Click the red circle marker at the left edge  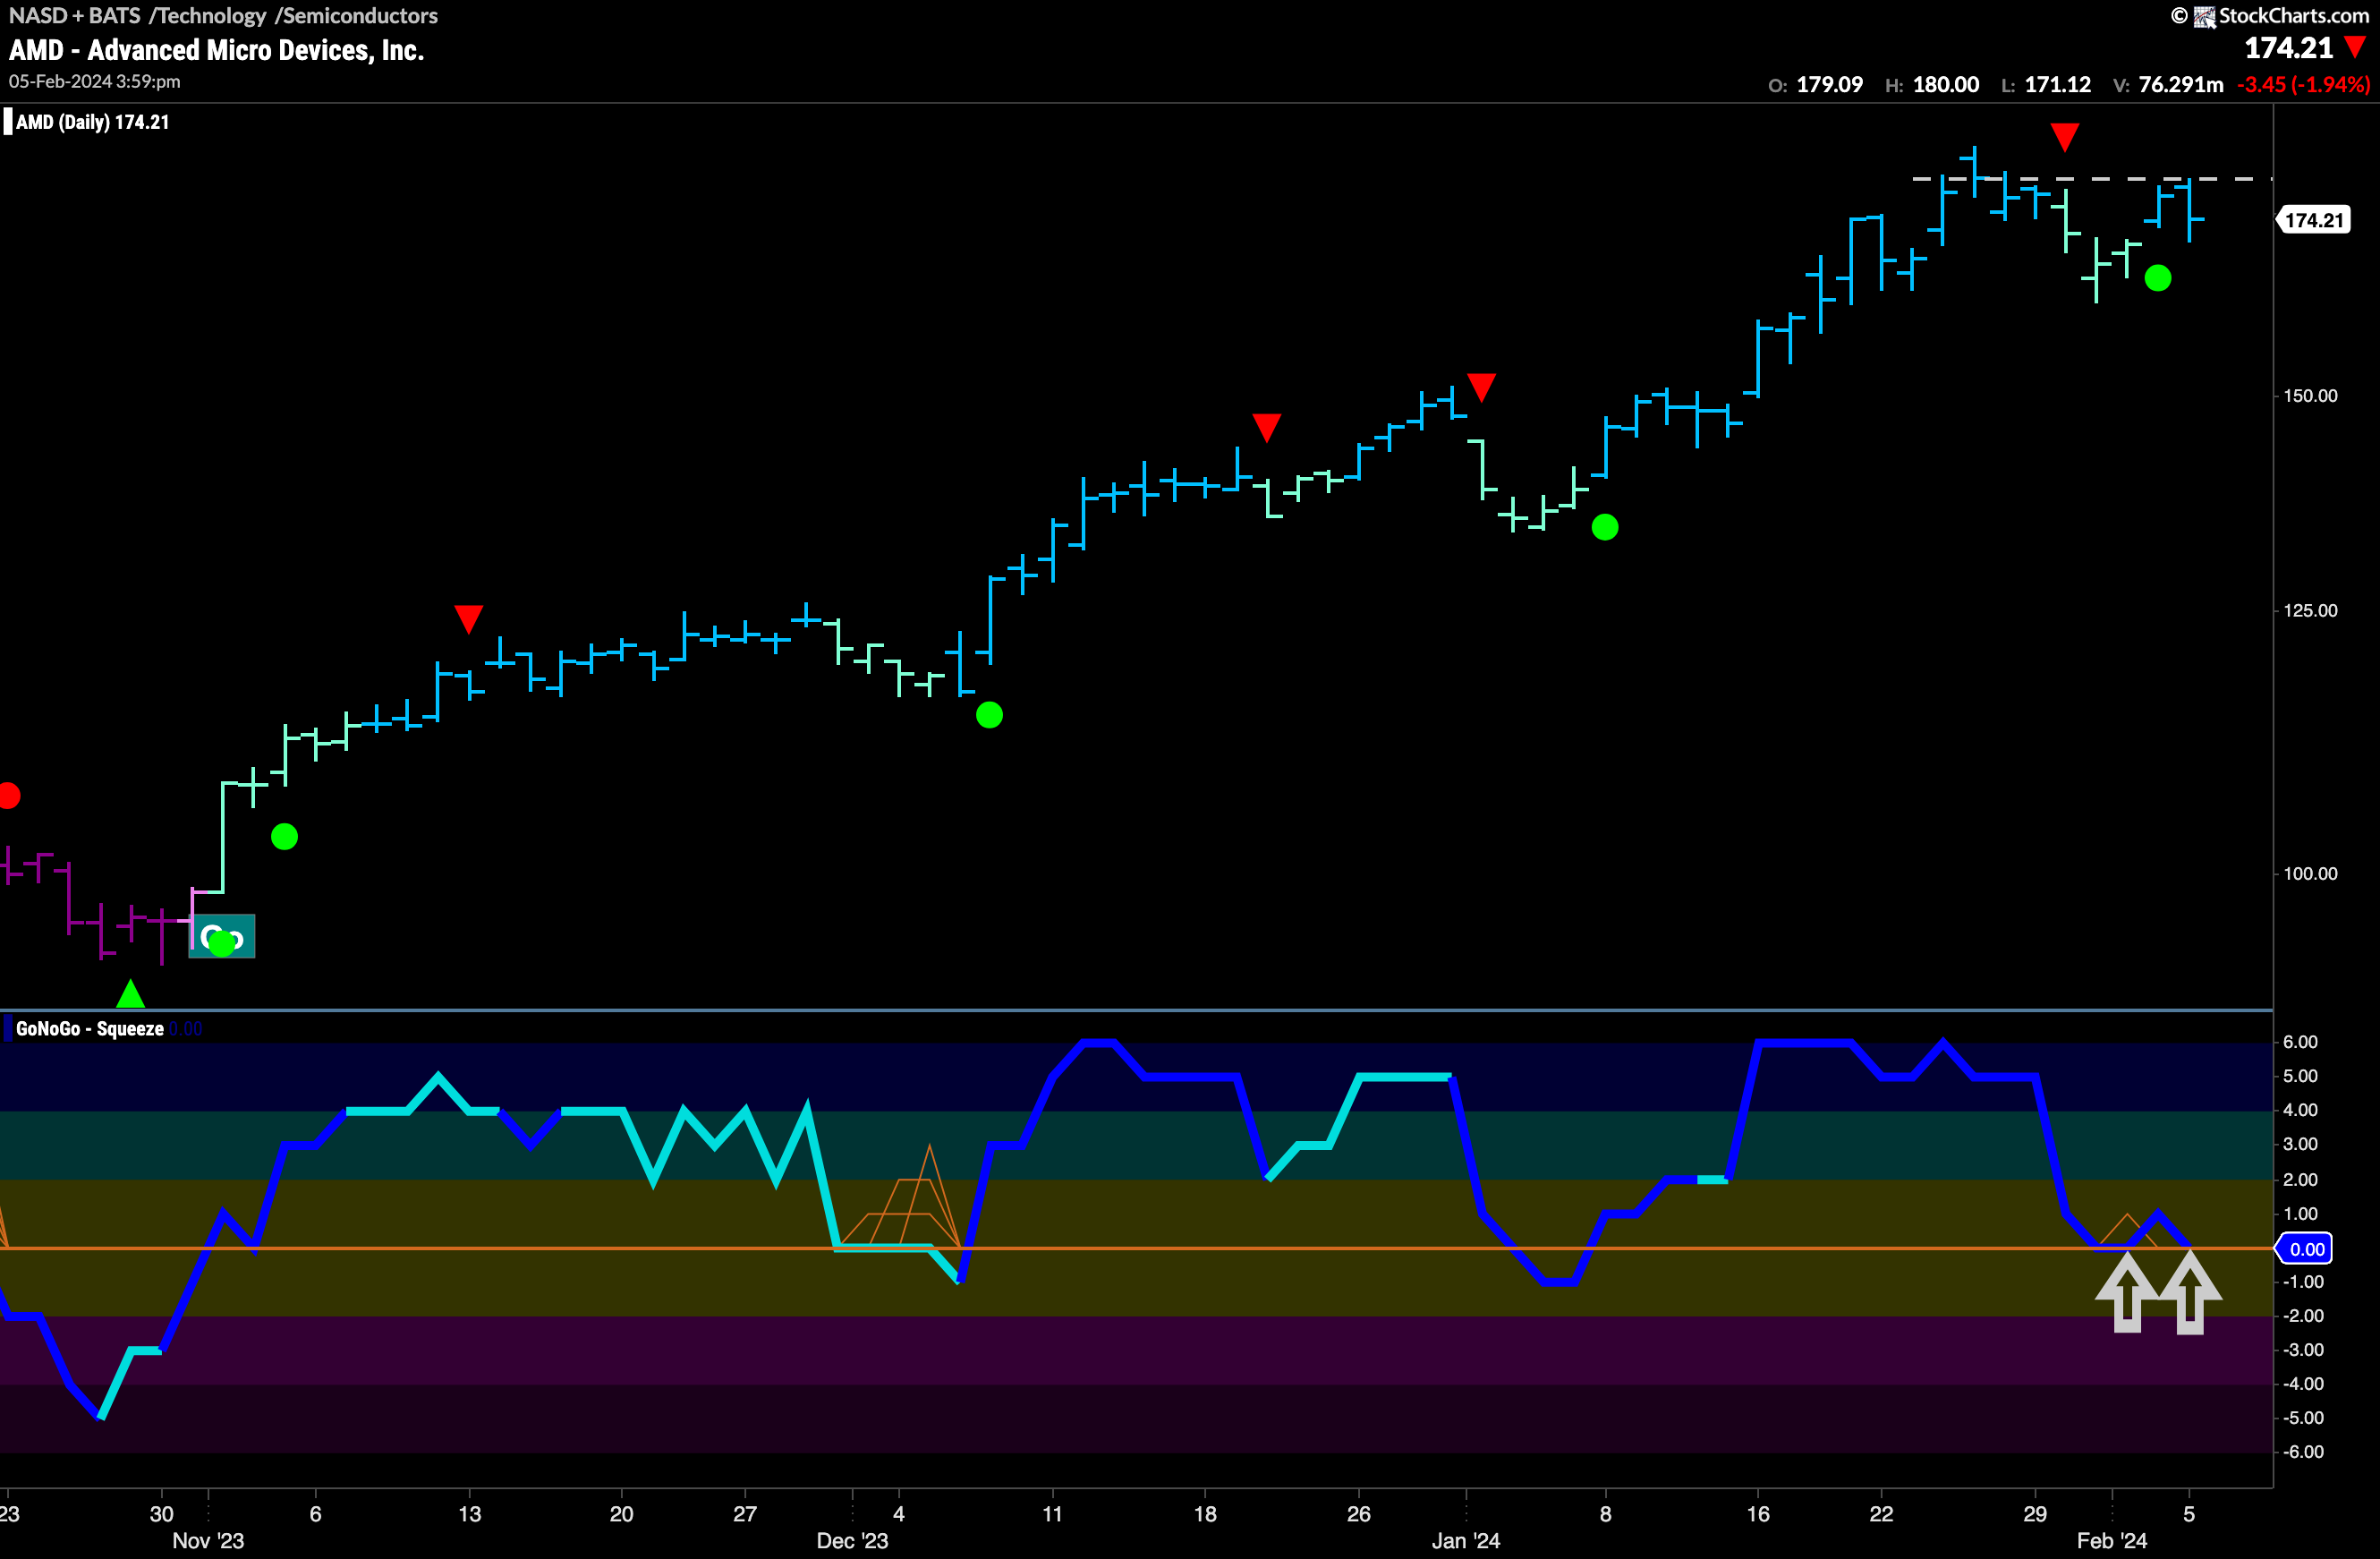click(x=8, y=796)
